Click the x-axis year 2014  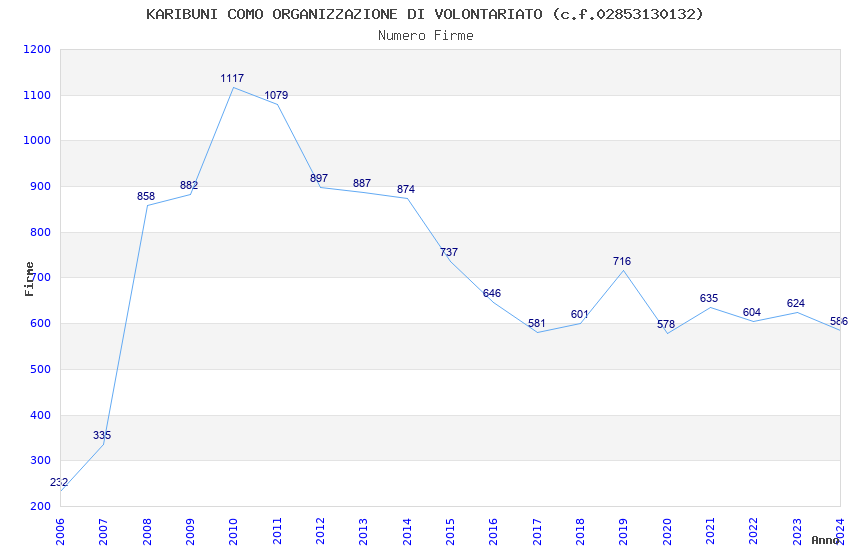[x=407, y=531]
